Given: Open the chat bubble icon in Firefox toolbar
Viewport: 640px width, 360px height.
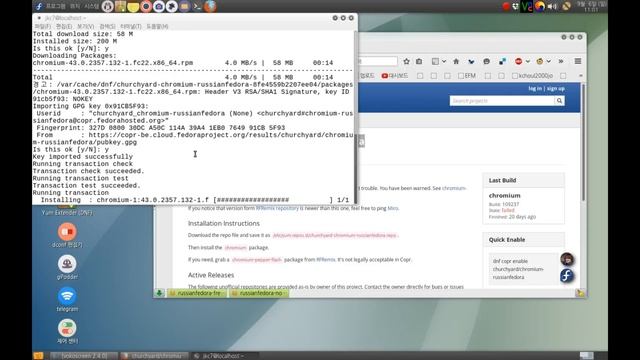Looking at the screenshot, I should (487, 61).
